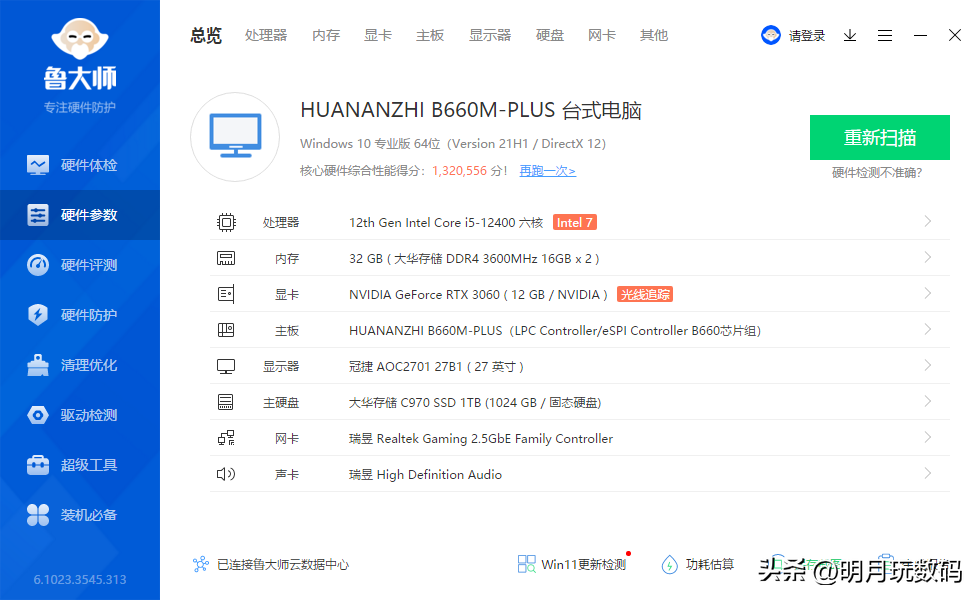
Task: Click the 冠捷 AOC2701 27B1 monitor text
Action: pyautogui.click(x=436, y=366)
